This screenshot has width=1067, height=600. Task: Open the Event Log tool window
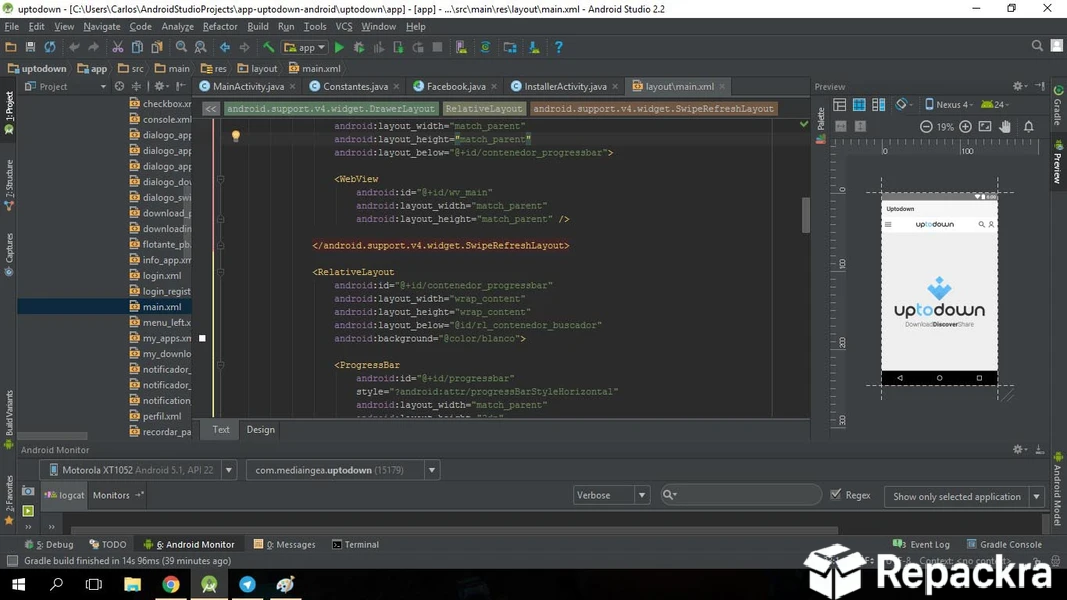921,544
